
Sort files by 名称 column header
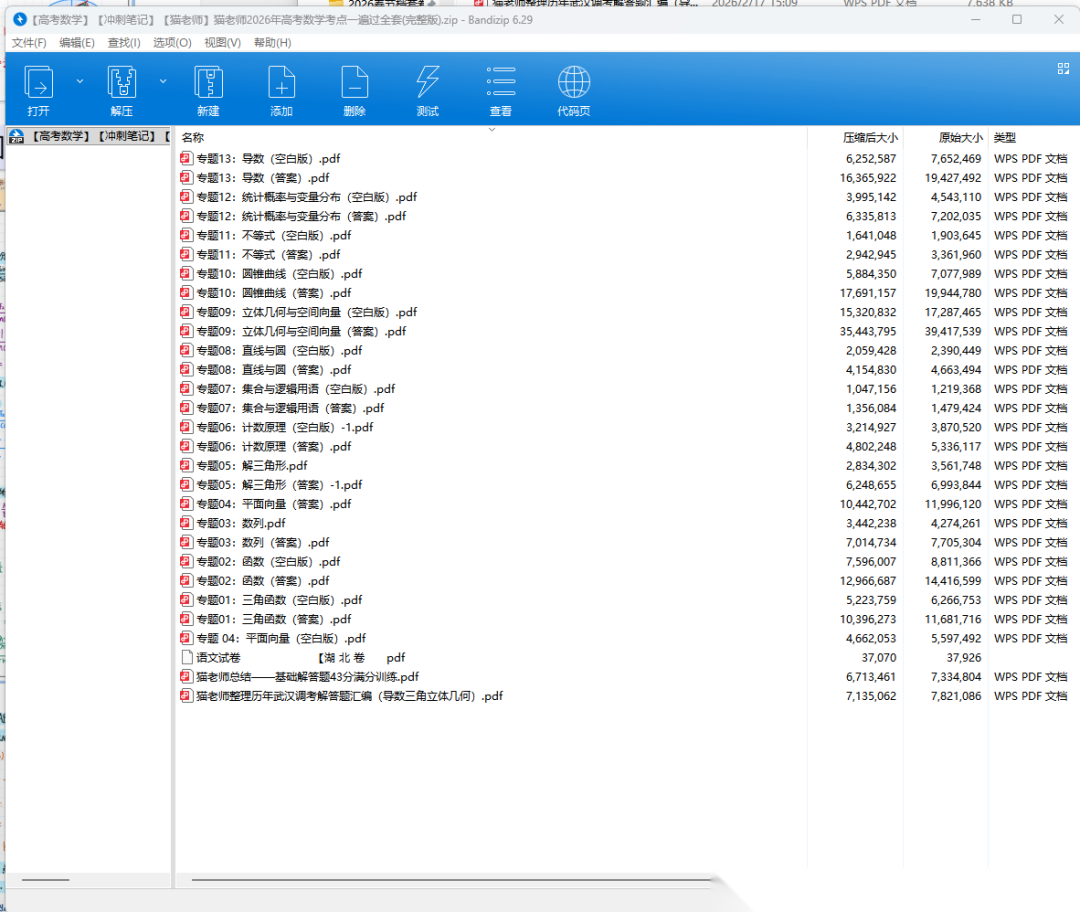193,138
